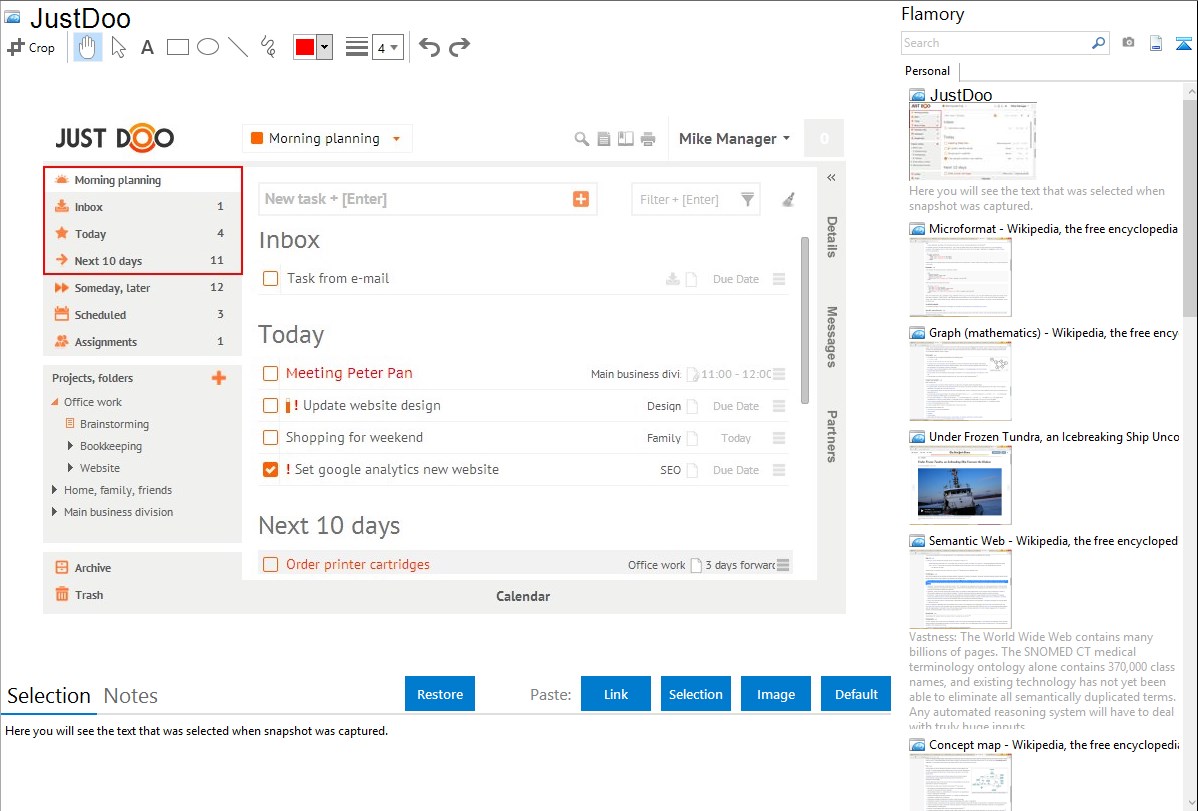Collapse the Office work folder
The height and width of the screenshot is (811, 1198).
click(x=54, y=402)
